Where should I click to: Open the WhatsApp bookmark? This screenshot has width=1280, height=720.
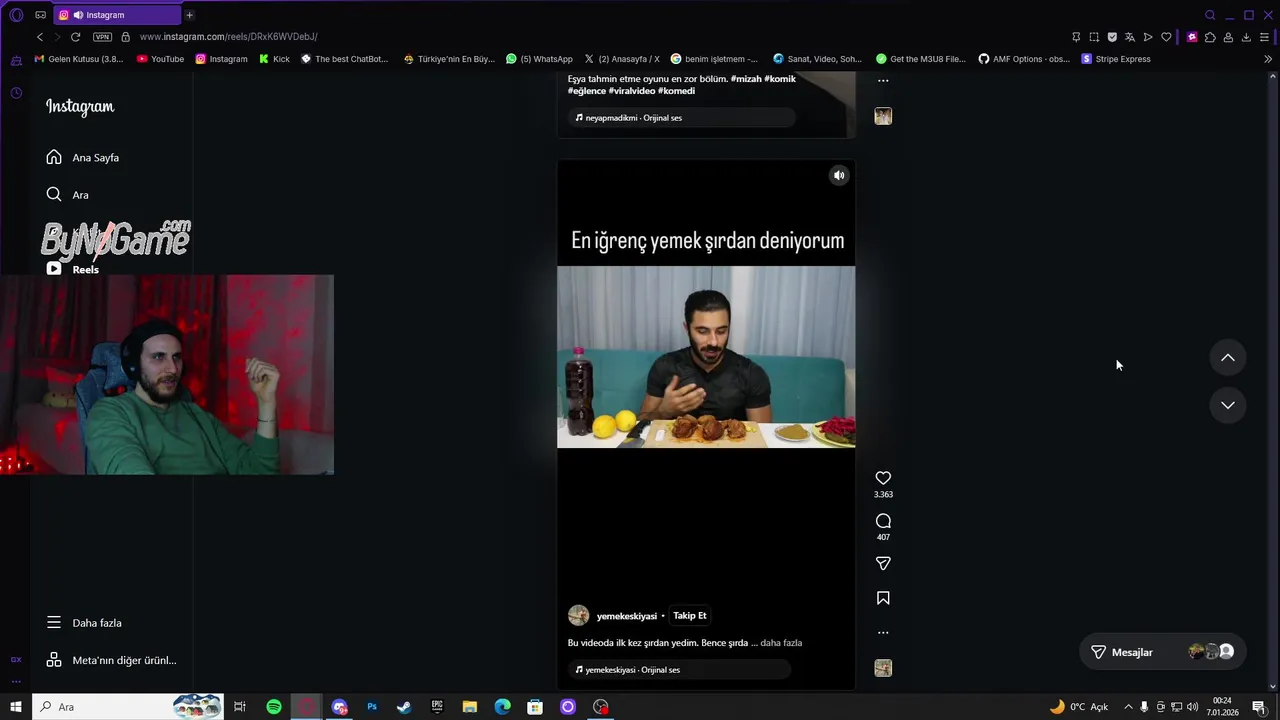tap(539, 59)
